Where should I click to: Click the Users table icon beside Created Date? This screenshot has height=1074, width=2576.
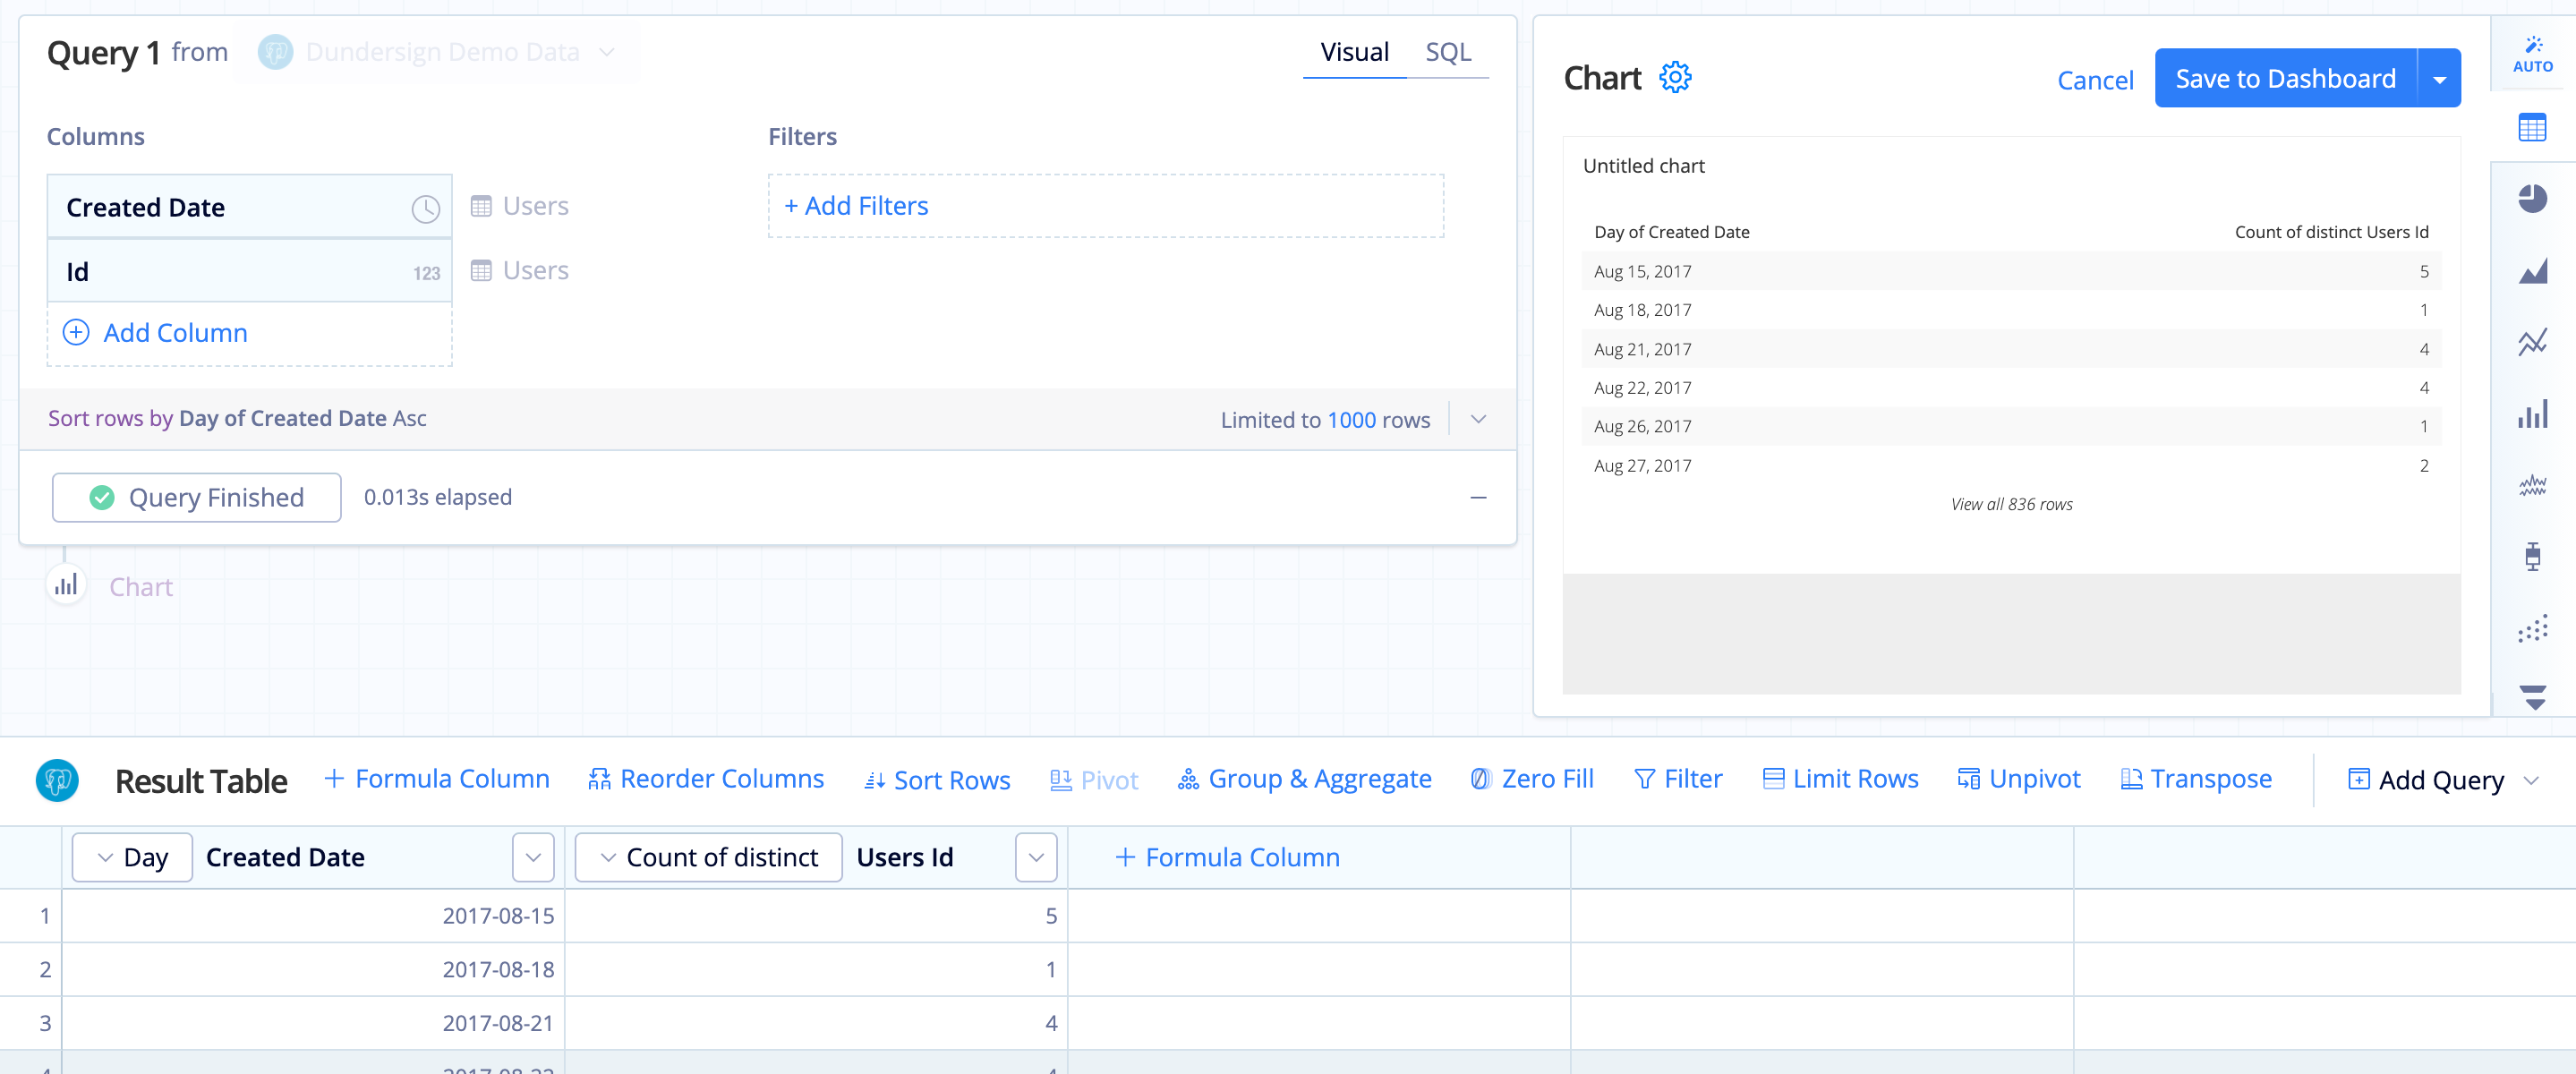(481, 206)
